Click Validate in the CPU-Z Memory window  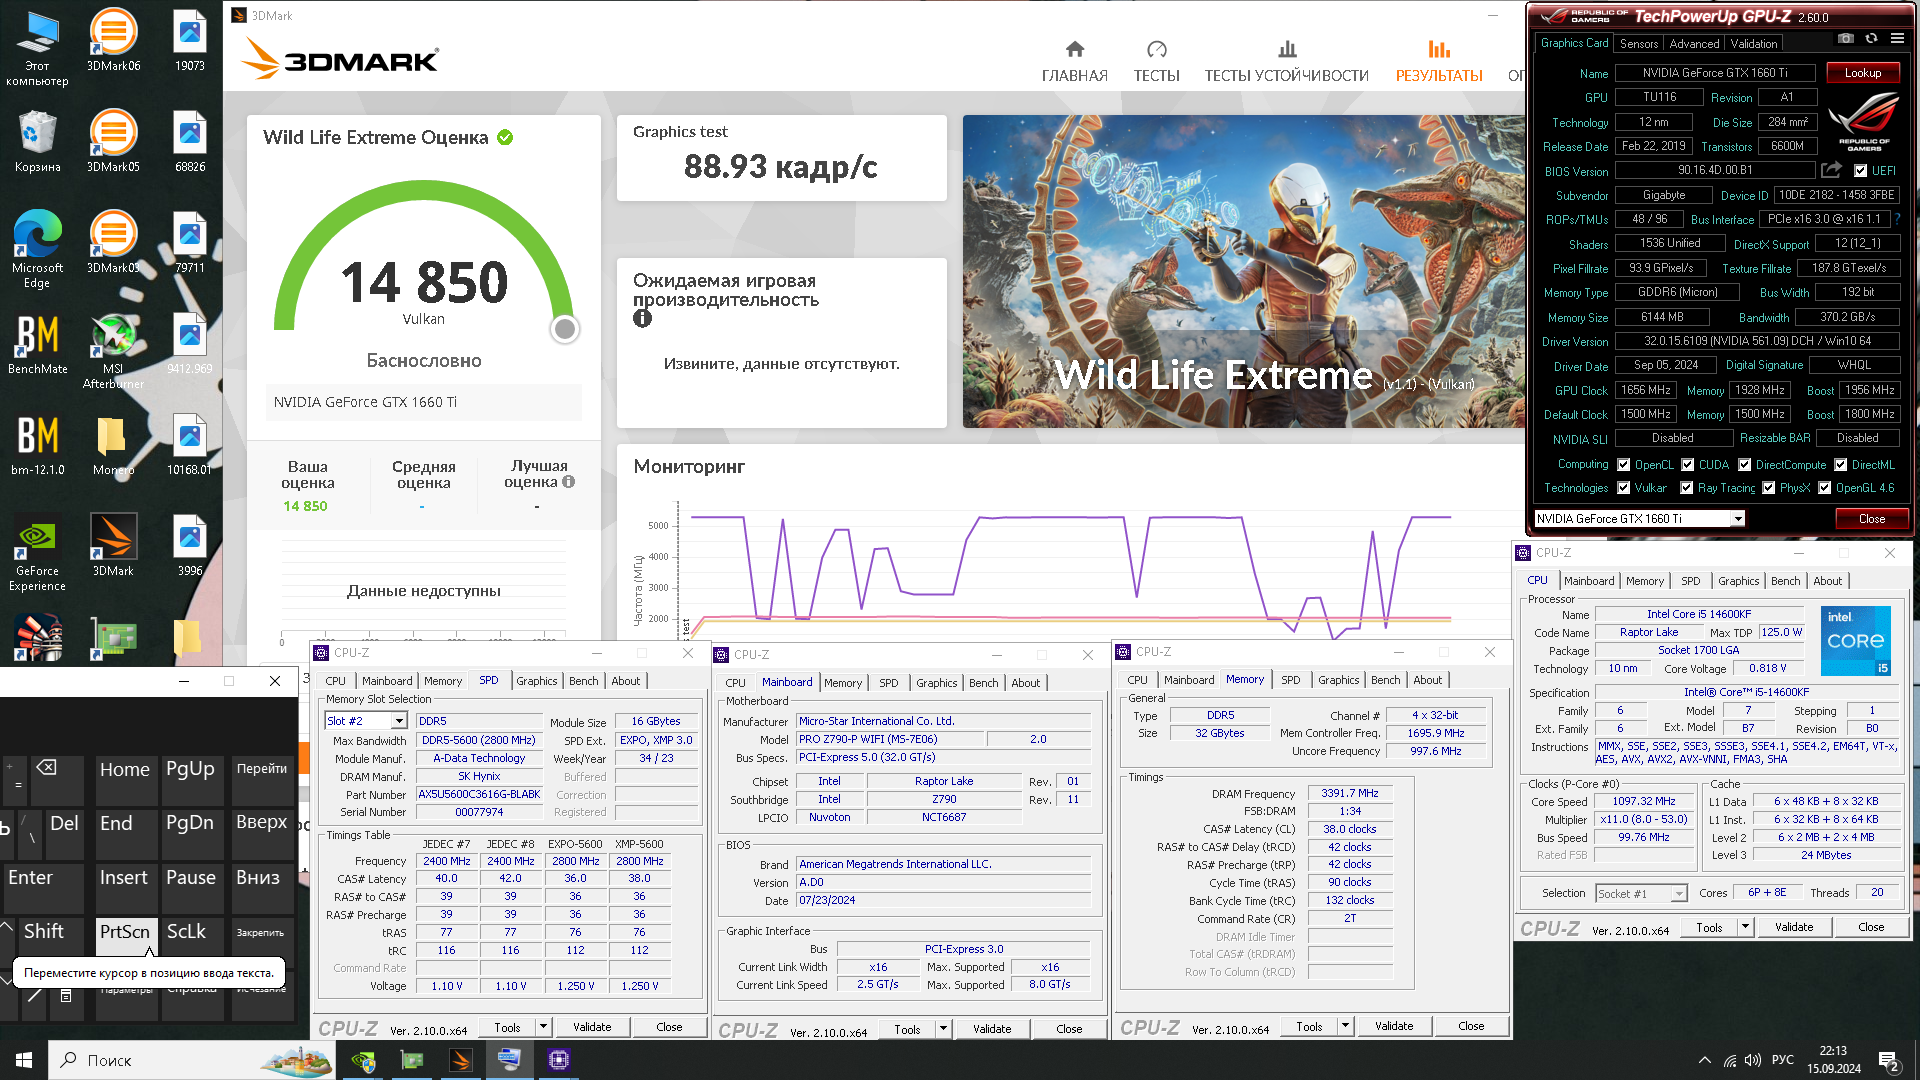[x=1394, y=1026]
